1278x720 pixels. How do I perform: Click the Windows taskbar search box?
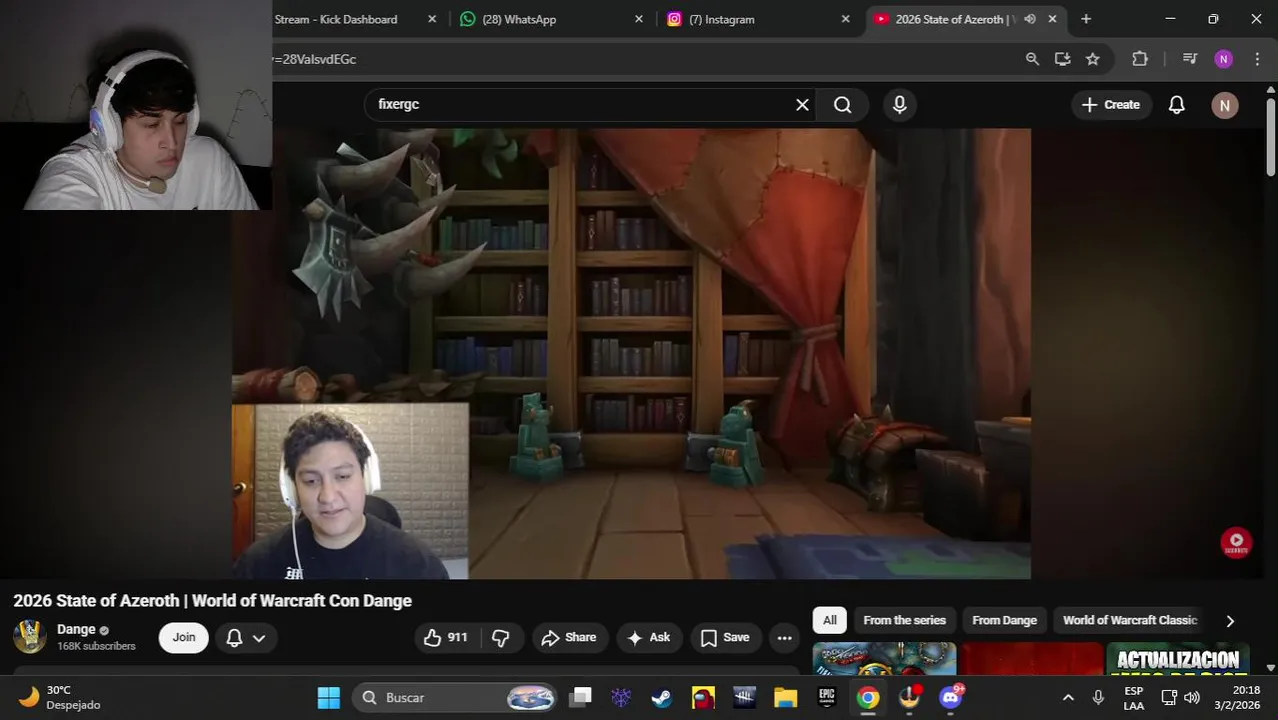pyautogui.click(x=457, y=697)
